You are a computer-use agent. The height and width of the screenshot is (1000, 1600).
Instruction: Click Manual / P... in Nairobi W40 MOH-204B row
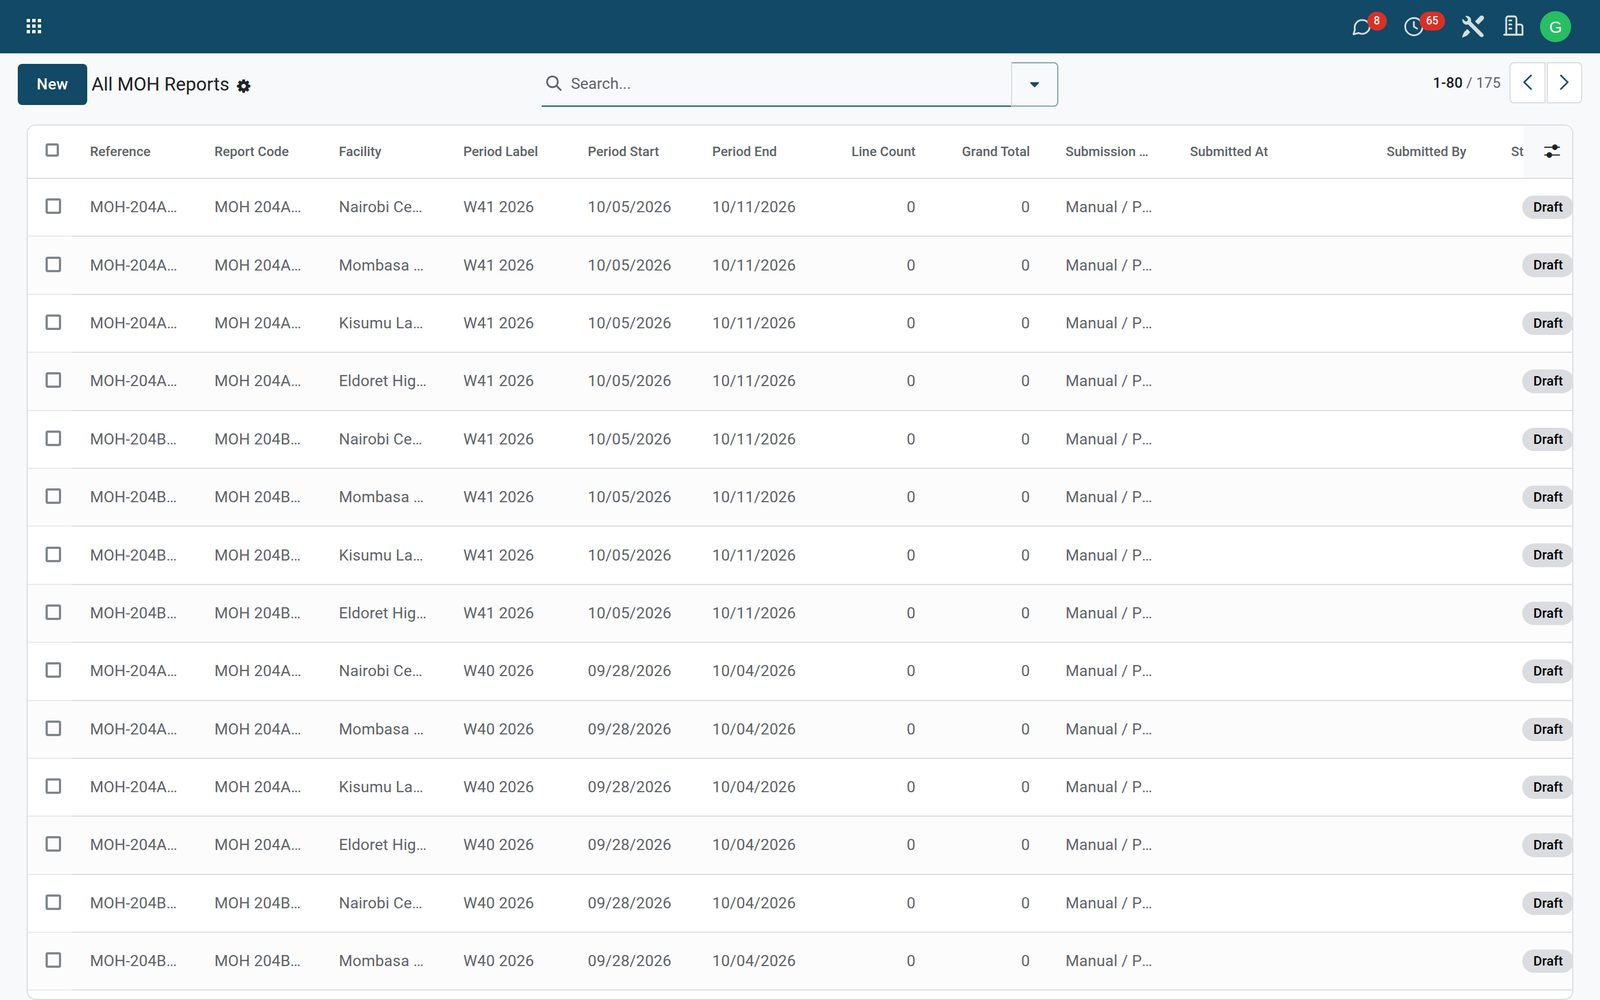(1108, 903)
